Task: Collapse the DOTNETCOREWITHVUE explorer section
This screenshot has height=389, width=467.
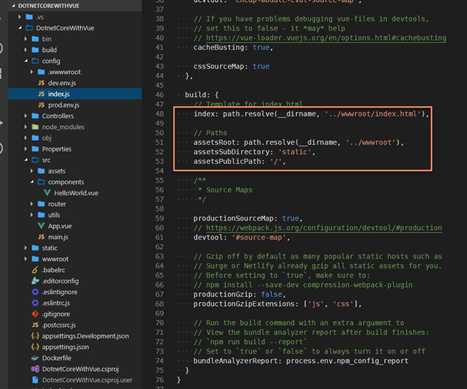Action: [14, 6]
